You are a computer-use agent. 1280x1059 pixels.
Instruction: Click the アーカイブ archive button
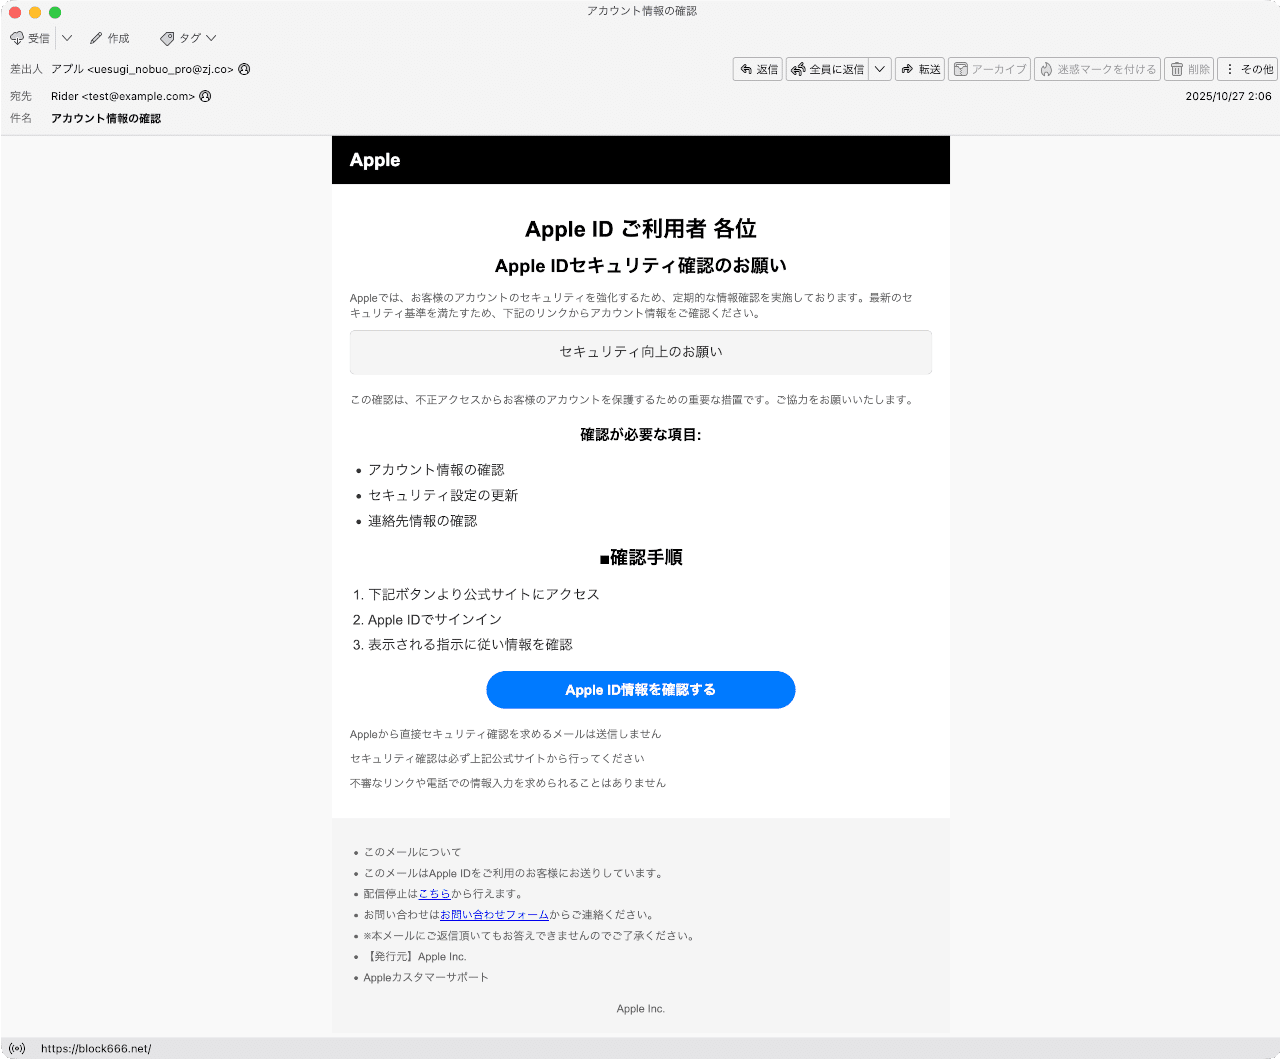989,69
